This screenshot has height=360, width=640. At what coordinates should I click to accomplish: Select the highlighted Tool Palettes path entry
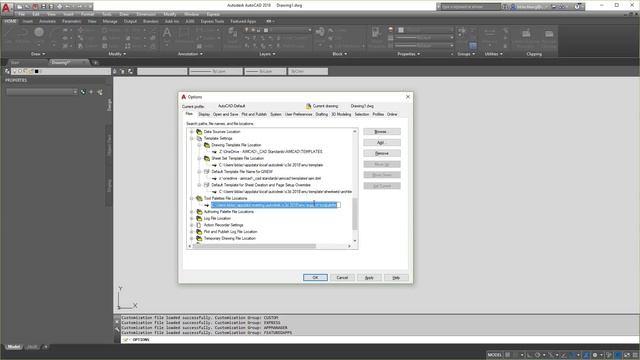coord(275,205)
